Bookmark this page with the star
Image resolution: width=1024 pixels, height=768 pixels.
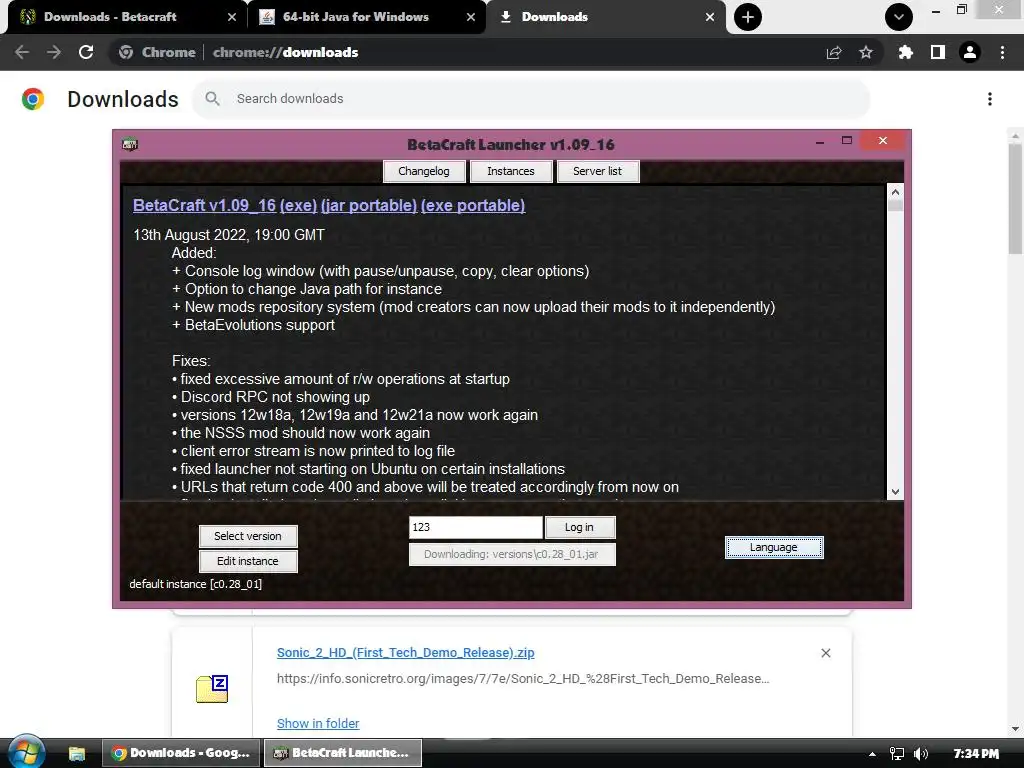click(x=866, y=52)
